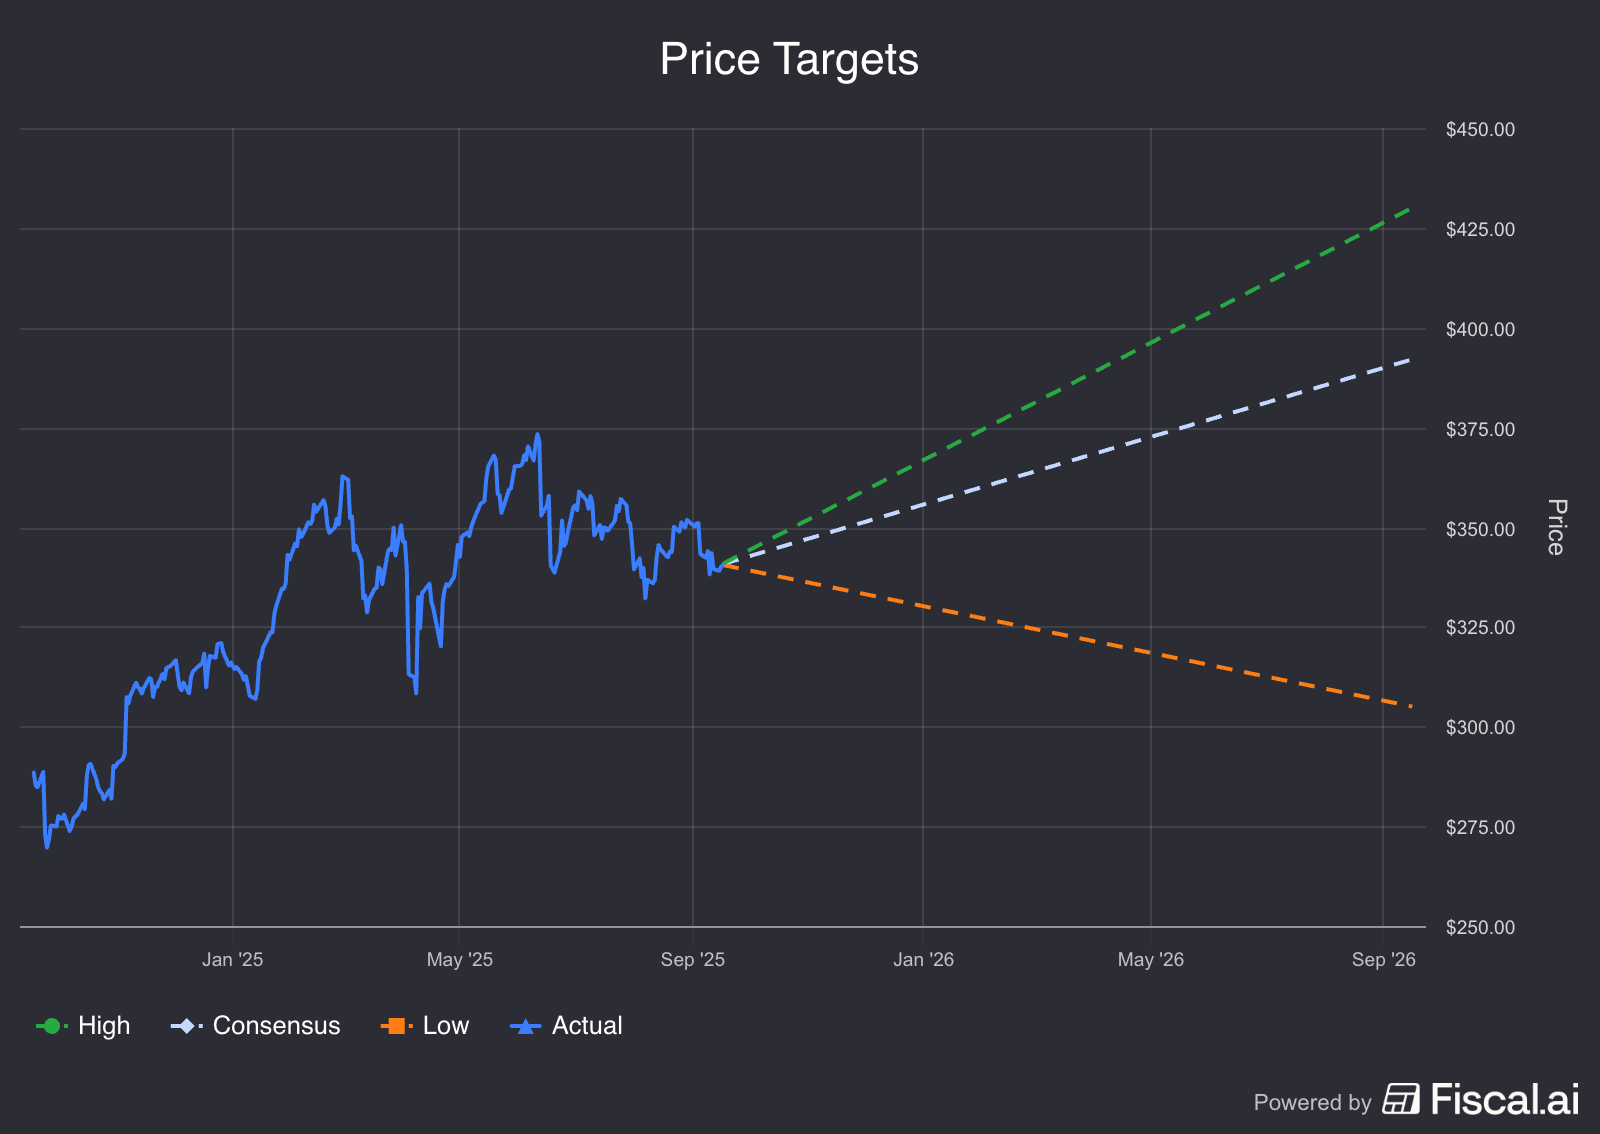Toggle the Actual series legend label
The image size is (1600, 1134).
tap(587, 1026)
